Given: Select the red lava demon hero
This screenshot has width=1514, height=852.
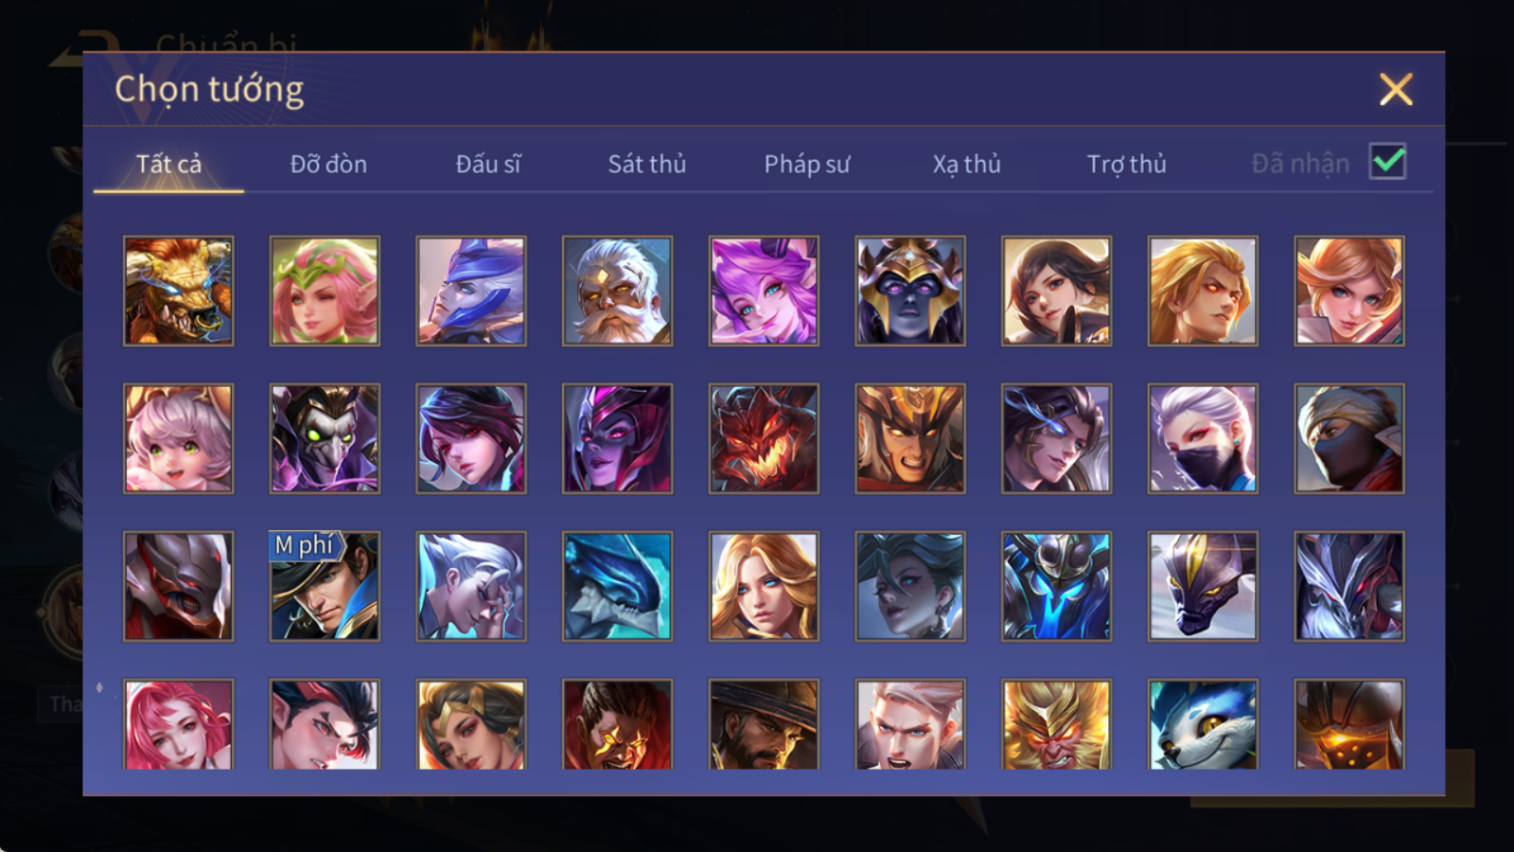Looking at the screenshot, I should (763, 439).
